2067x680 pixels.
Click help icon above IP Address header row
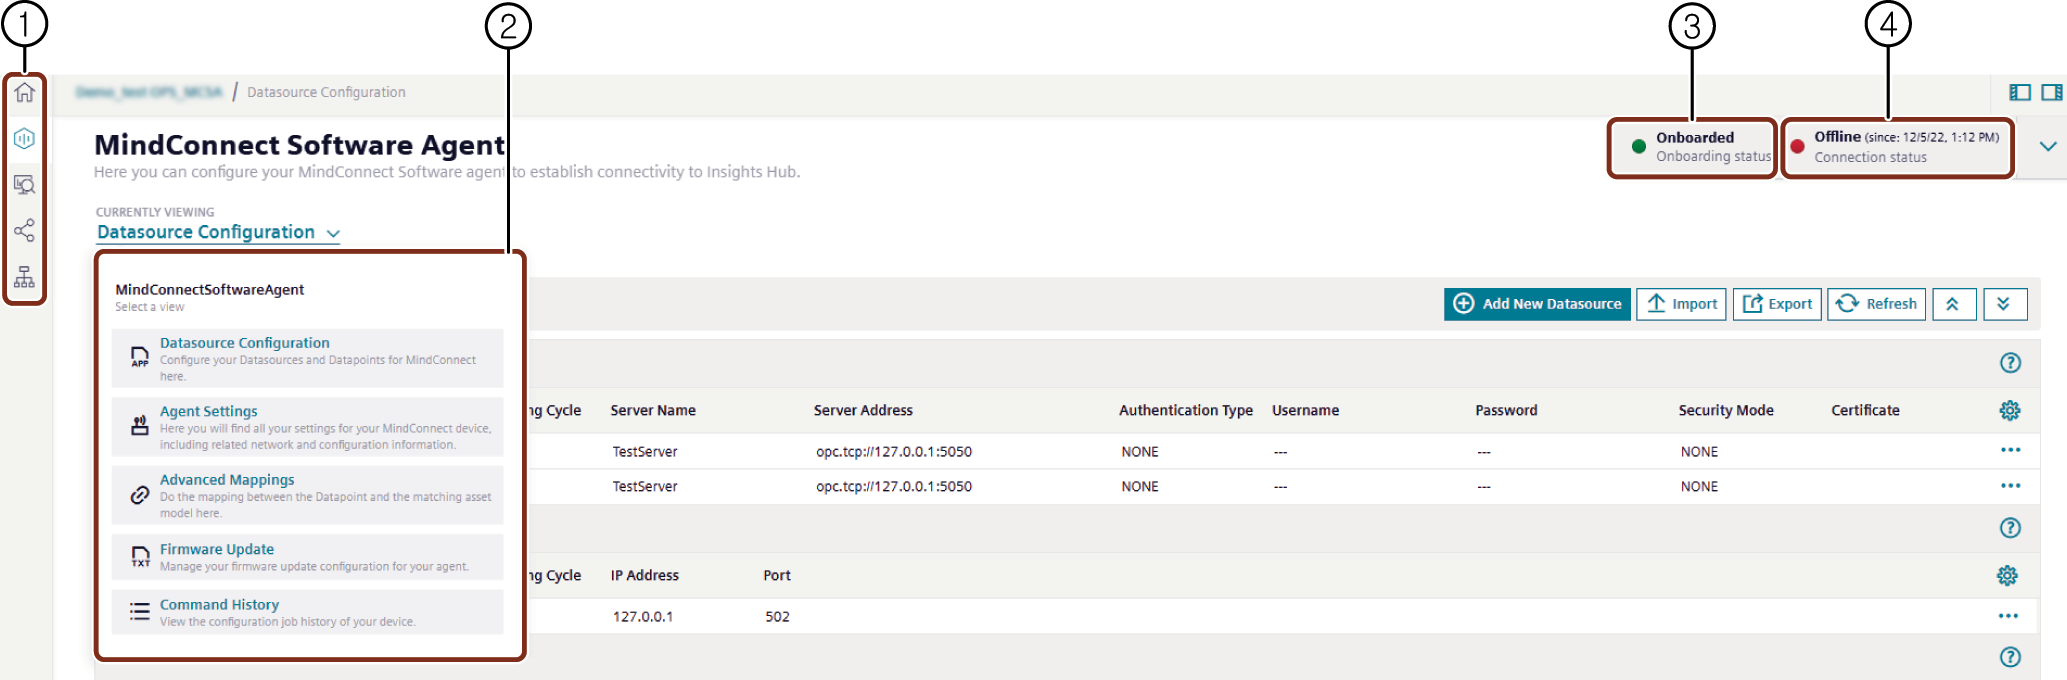[x=2010, y=528]
